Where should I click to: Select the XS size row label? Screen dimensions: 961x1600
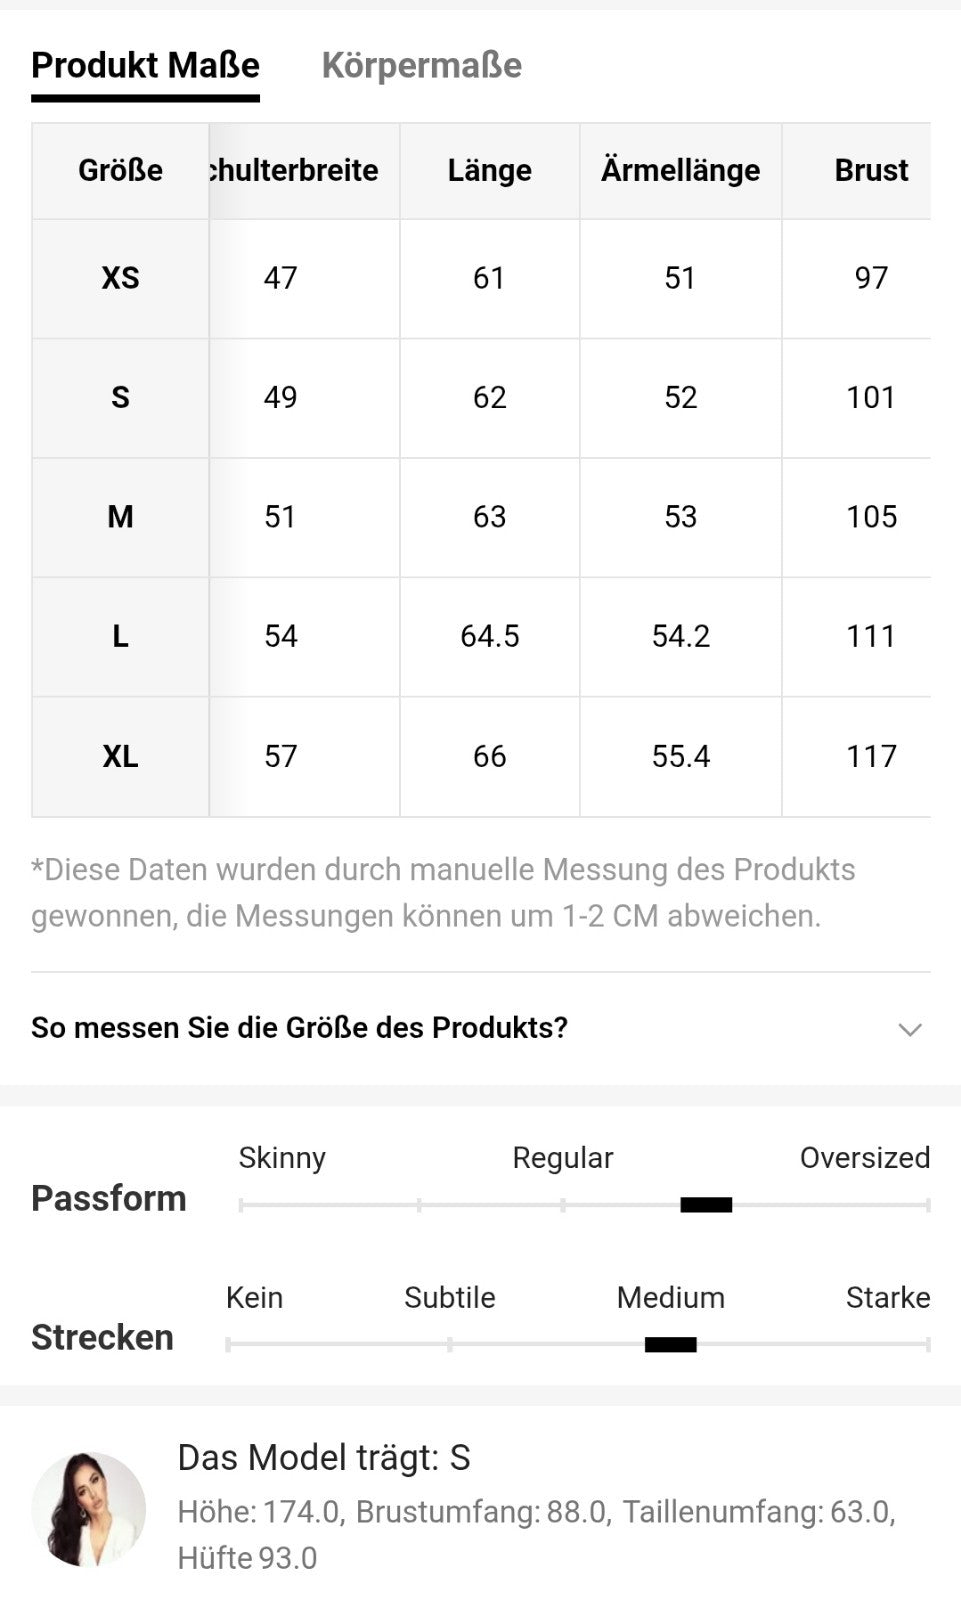pyautogui.click(x=120, y=278)
